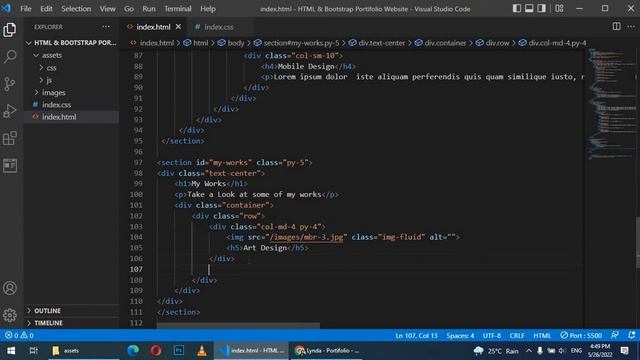Viewport: 640px width, 360px height.
Task: Open the Extensions view
Action: point(10,138)
